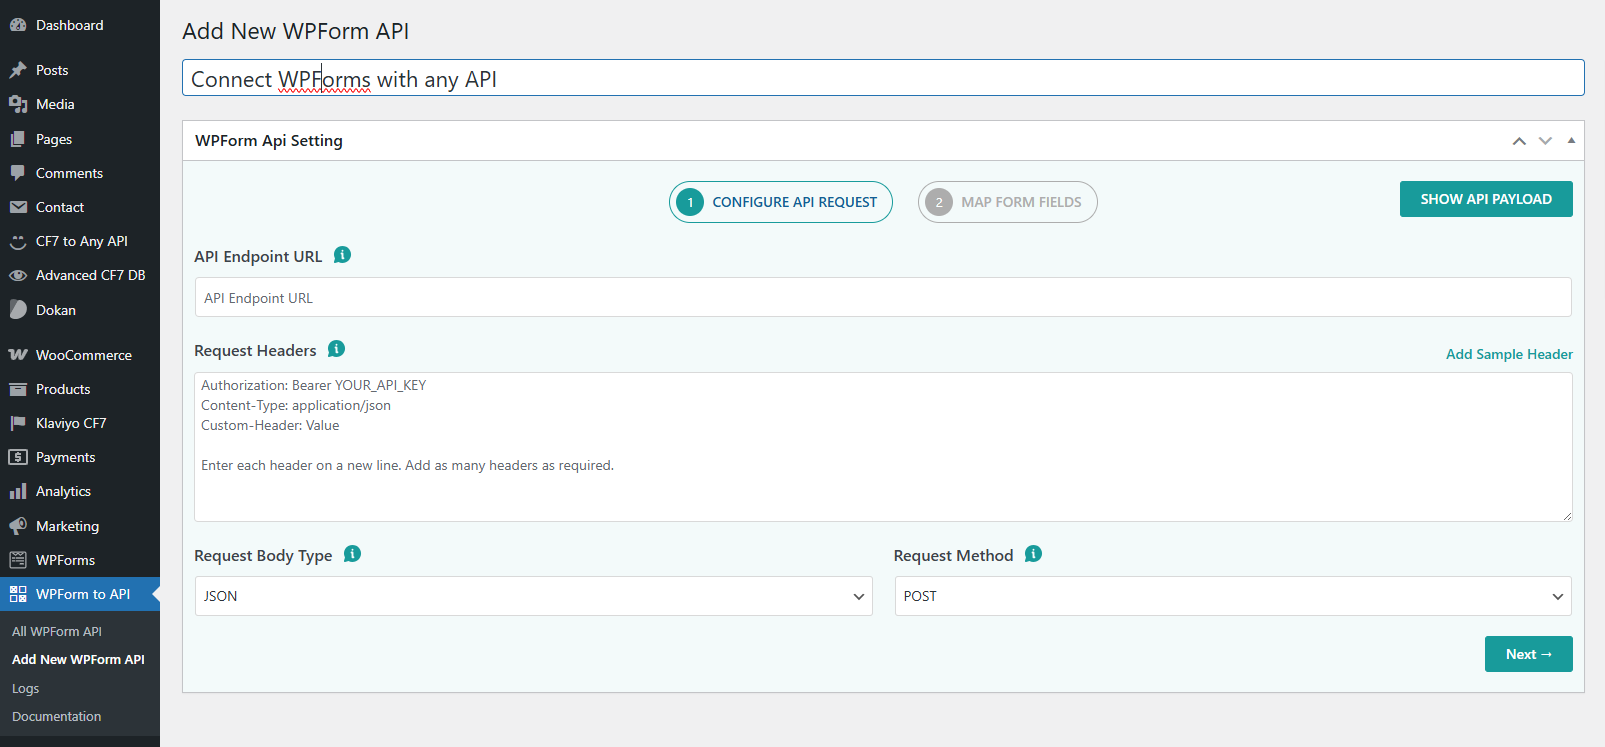Click the info icon beside API Endpoint URL
Viewport: 1605px width, 747px height.
(342, 255)
